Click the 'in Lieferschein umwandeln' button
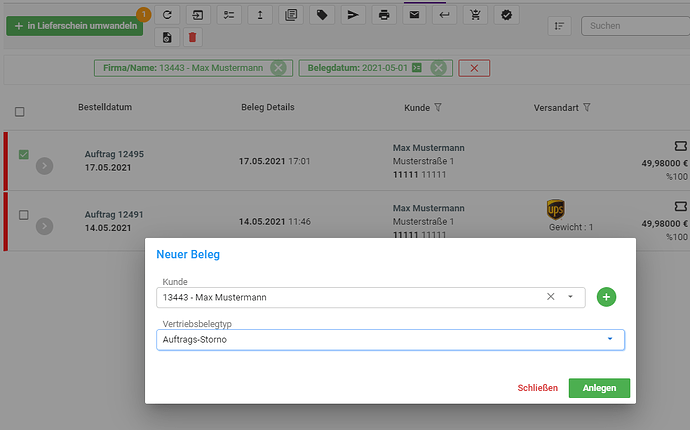 point(74,26)
